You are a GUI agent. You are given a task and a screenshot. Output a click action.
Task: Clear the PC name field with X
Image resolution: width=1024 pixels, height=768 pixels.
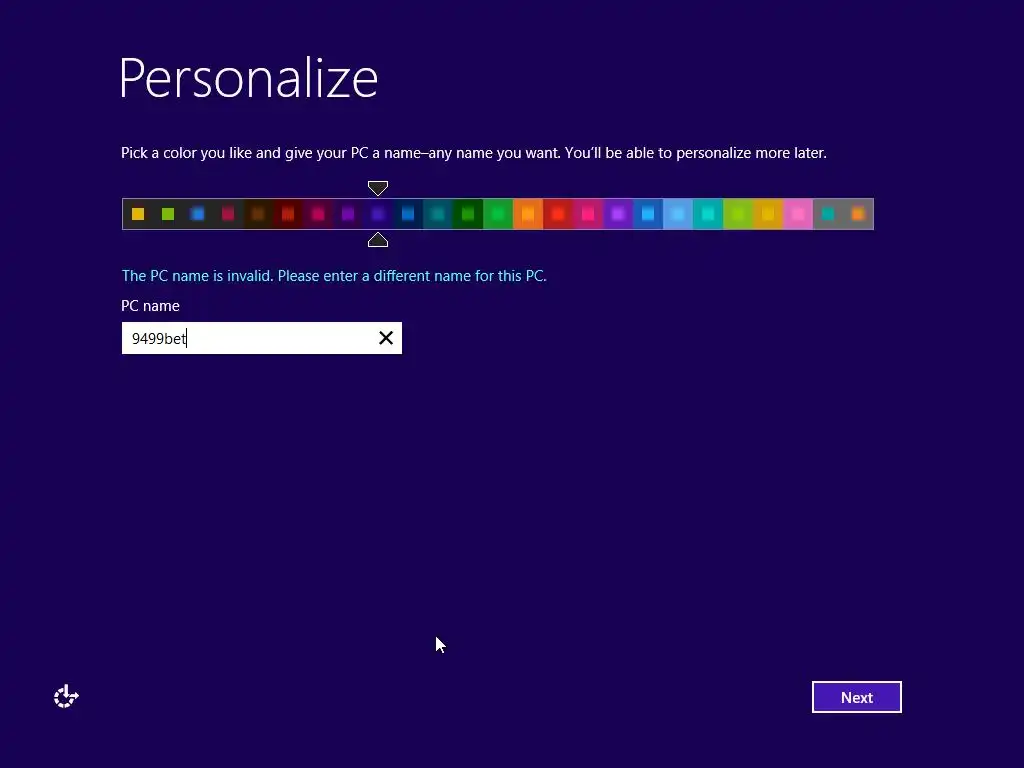point(386,338)
